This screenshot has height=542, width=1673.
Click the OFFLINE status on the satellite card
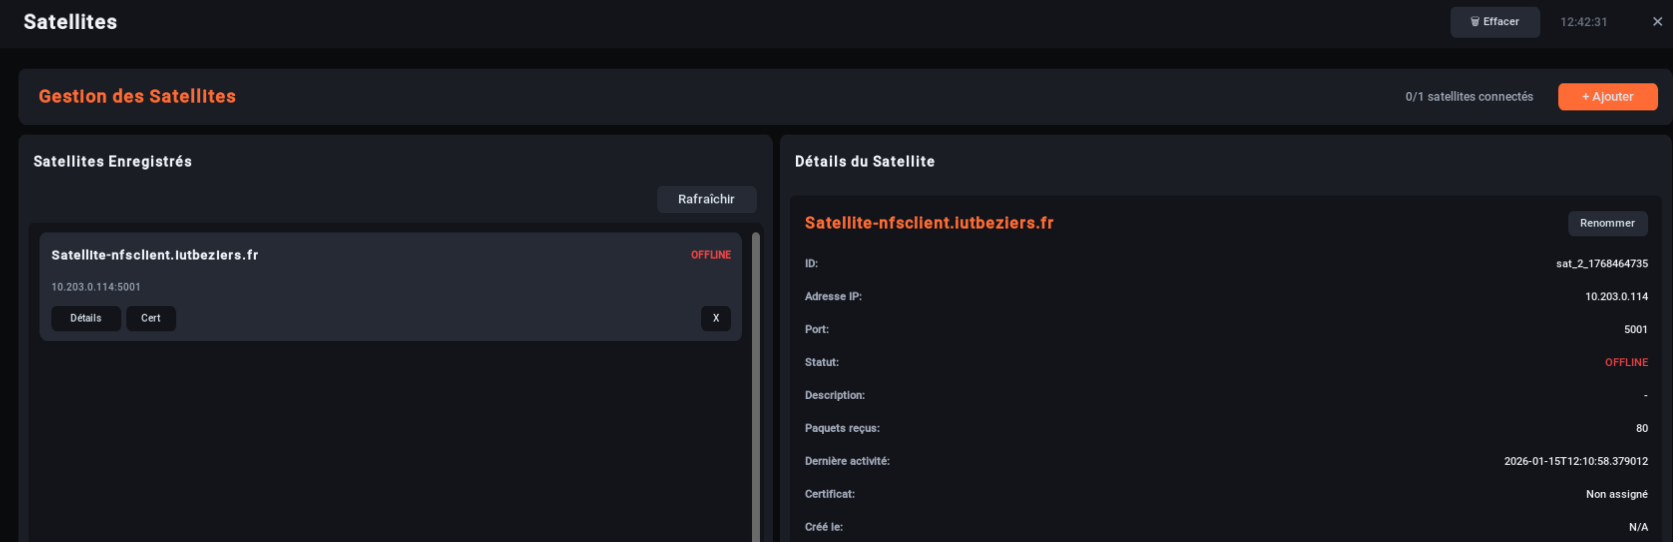[x=711, y=255]
